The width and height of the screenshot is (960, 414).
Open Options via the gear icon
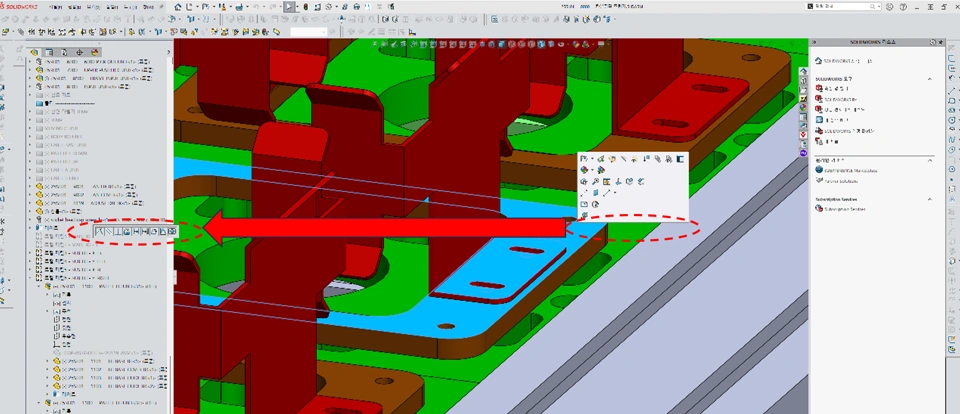point(328,6)
